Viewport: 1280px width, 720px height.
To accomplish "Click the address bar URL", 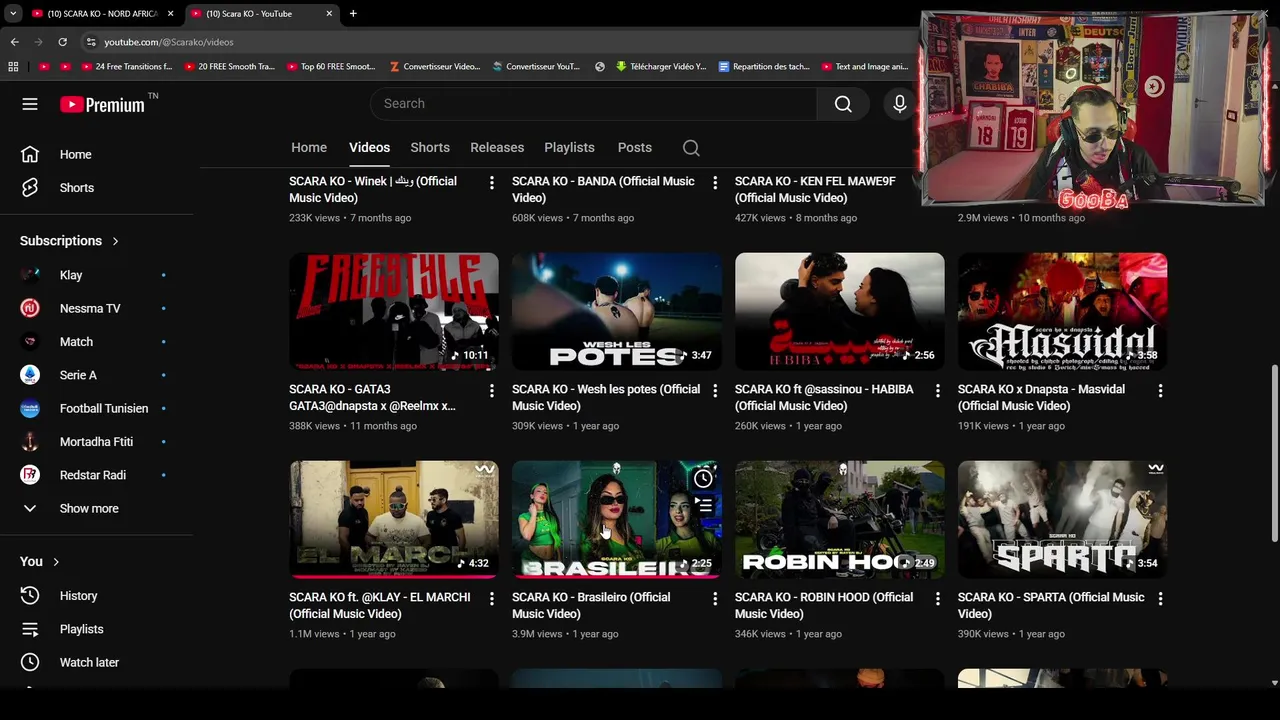I will tap(169, 42).
